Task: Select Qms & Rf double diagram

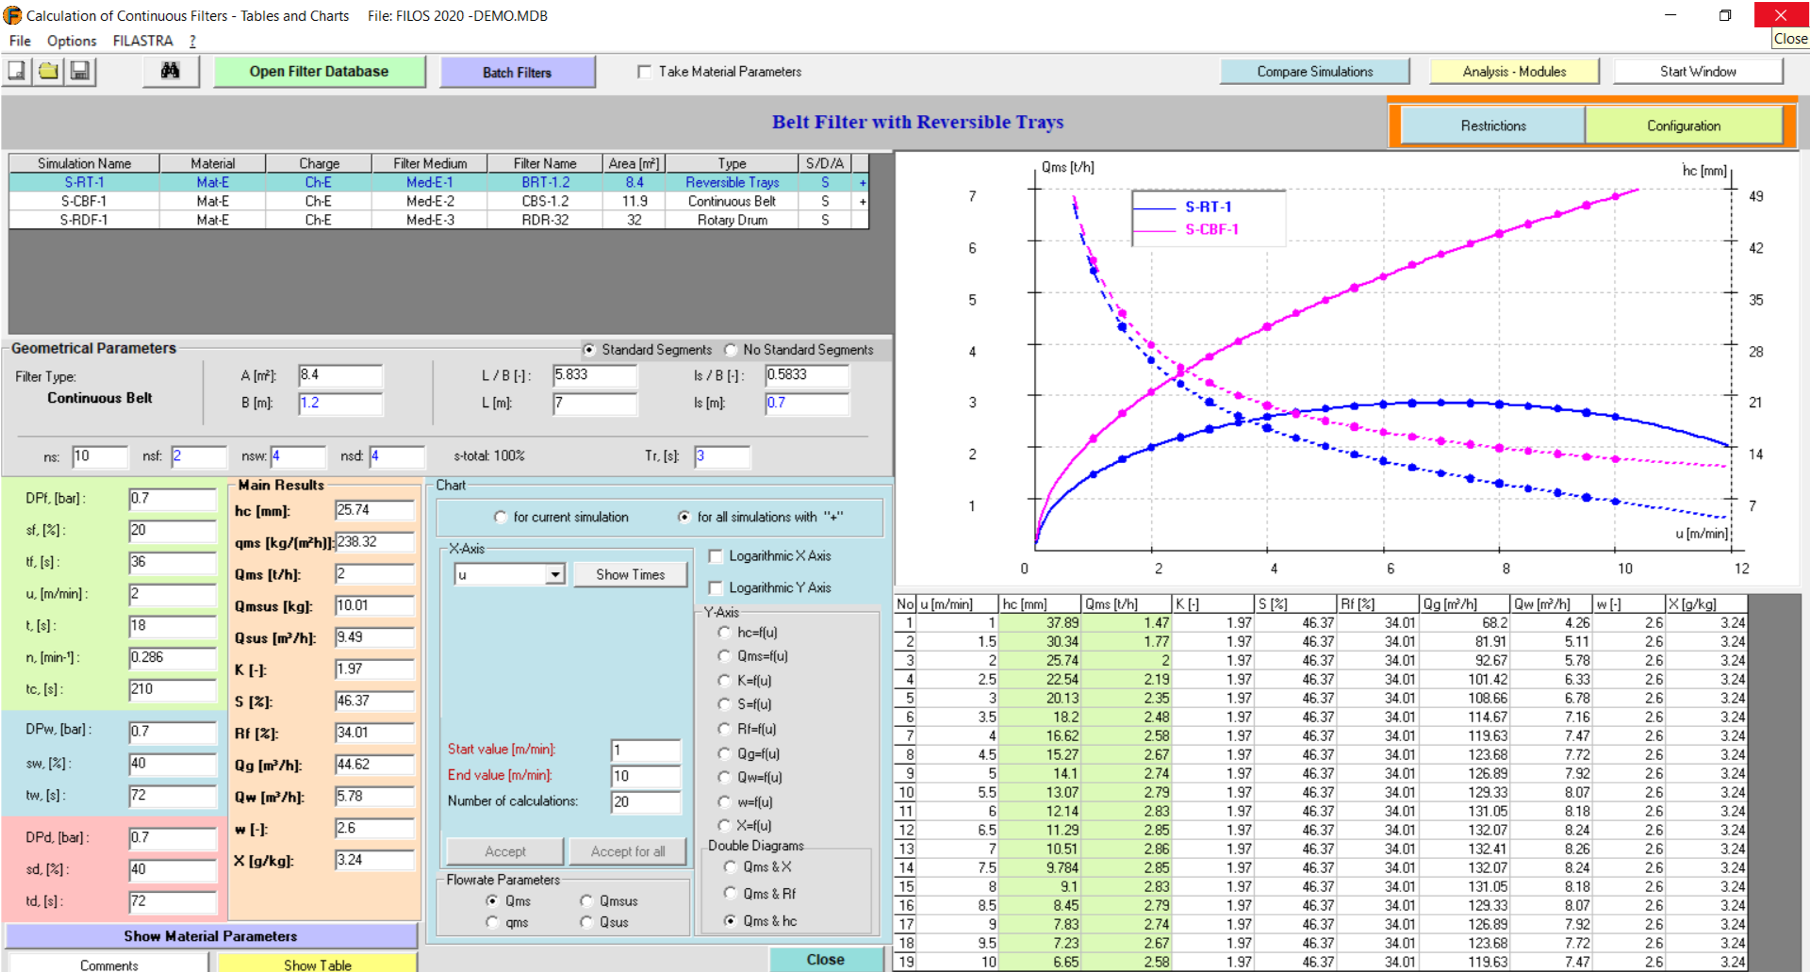Action: pyautogui.click(x=730, y=893)
